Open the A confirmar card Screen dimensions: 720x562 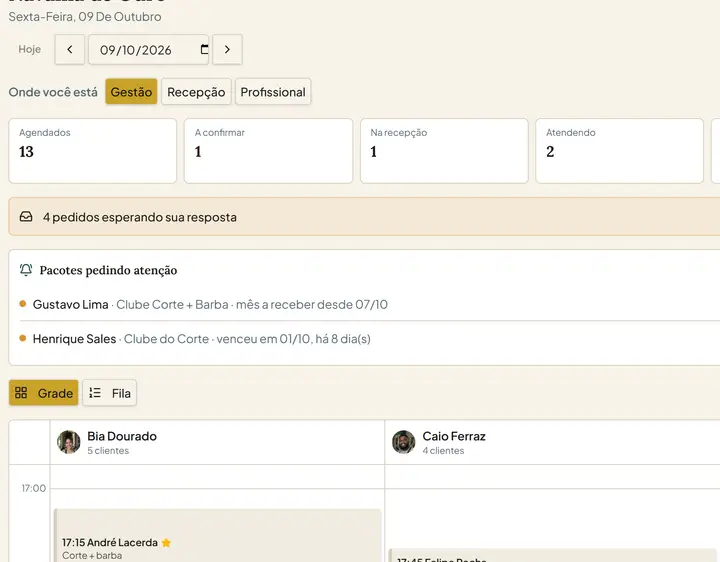click(269, 151)
